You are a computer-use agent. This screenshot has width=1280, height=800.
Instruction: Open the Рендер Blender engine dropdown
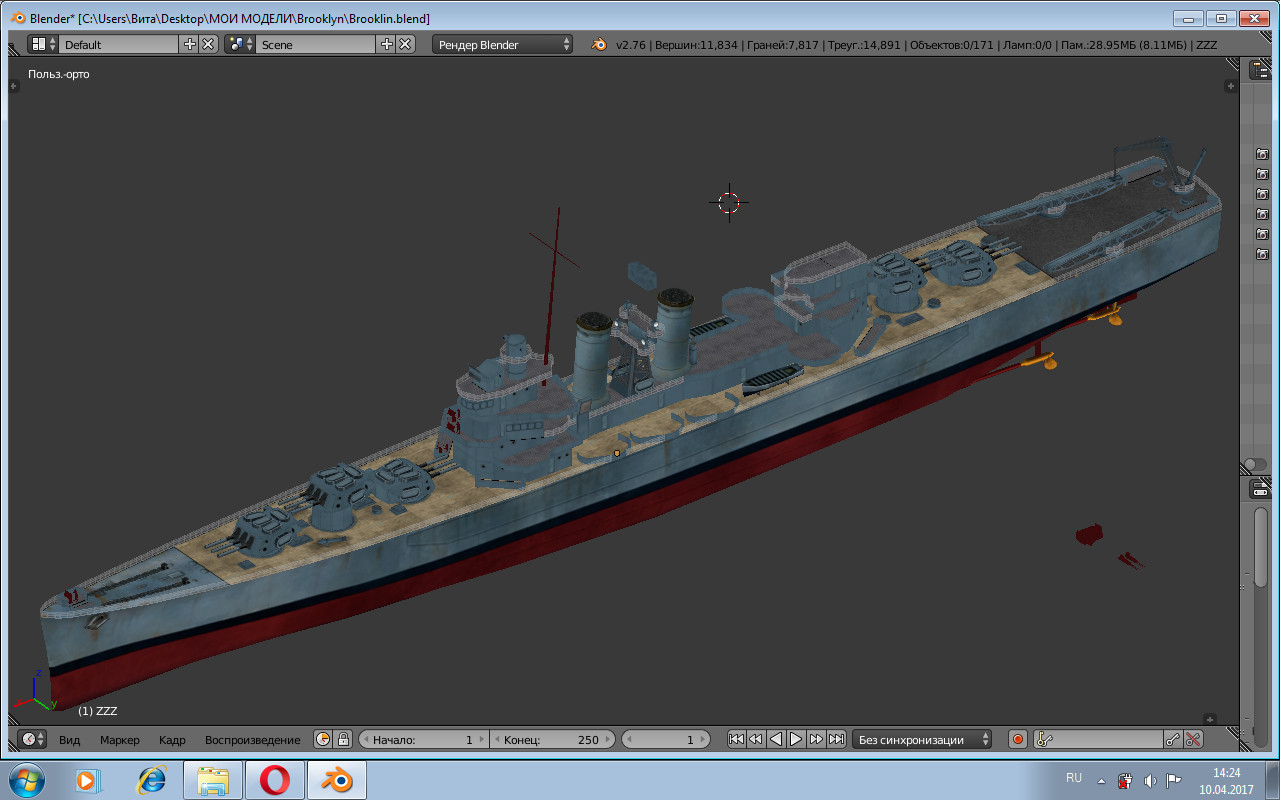(x=503, y=44)
